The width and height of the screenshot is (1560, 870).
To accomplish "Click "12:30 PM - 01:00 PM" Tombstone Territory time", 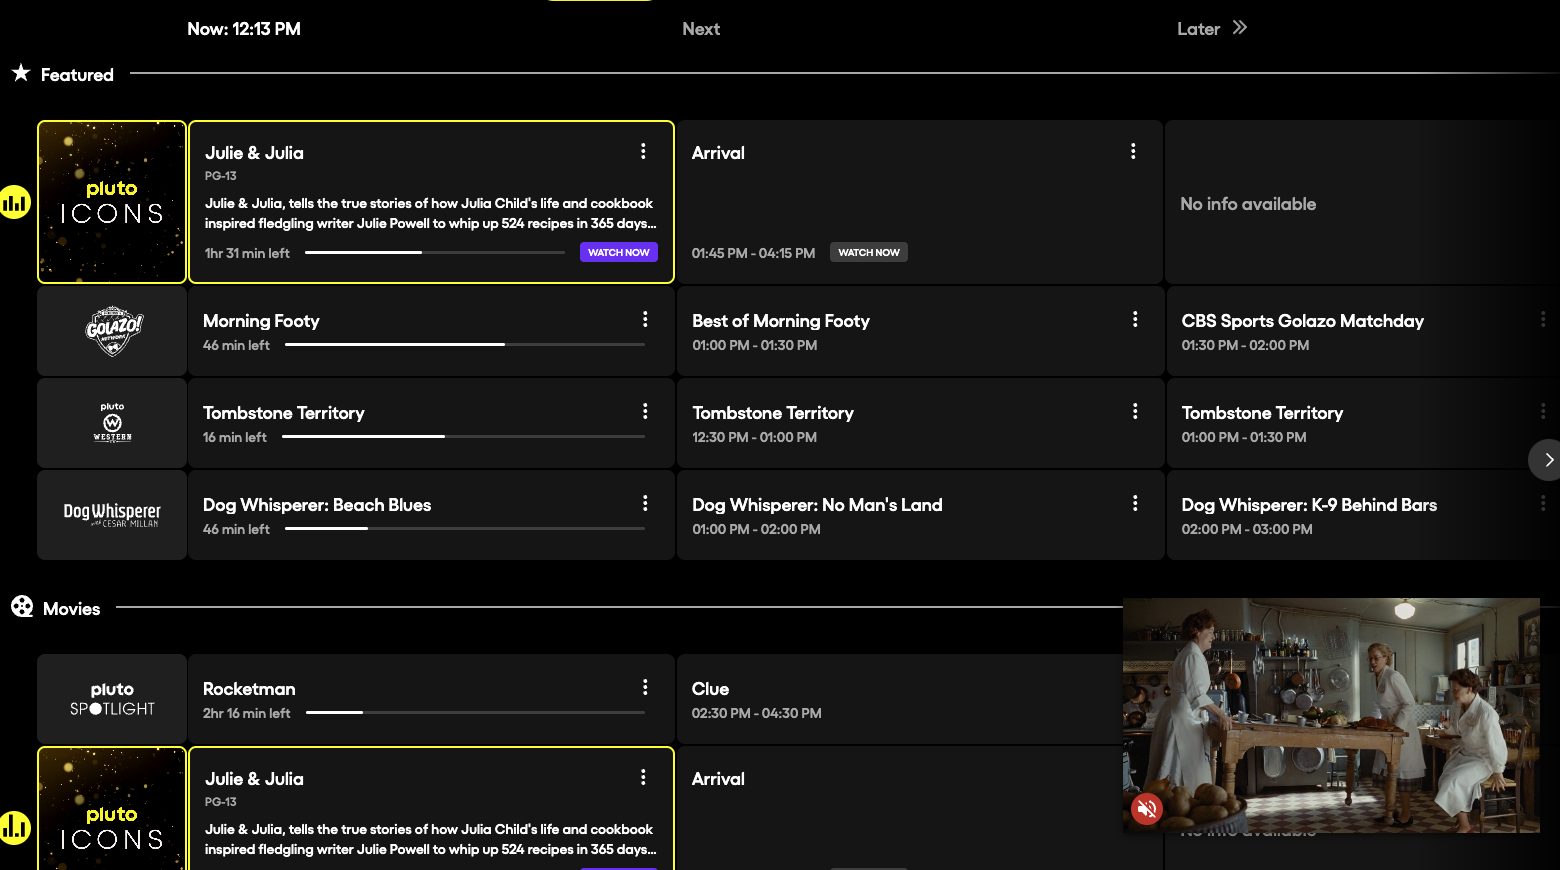I will (x=754, y=437).
